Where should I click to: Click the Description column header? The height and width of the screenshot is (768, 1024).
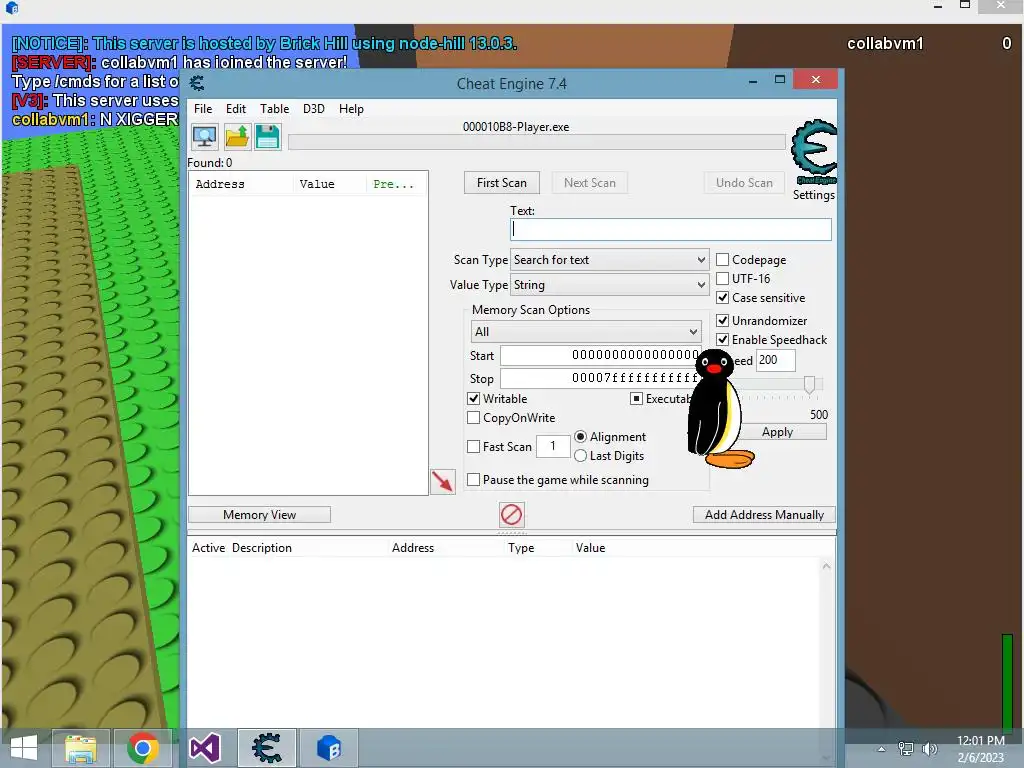tap(262, 548)
